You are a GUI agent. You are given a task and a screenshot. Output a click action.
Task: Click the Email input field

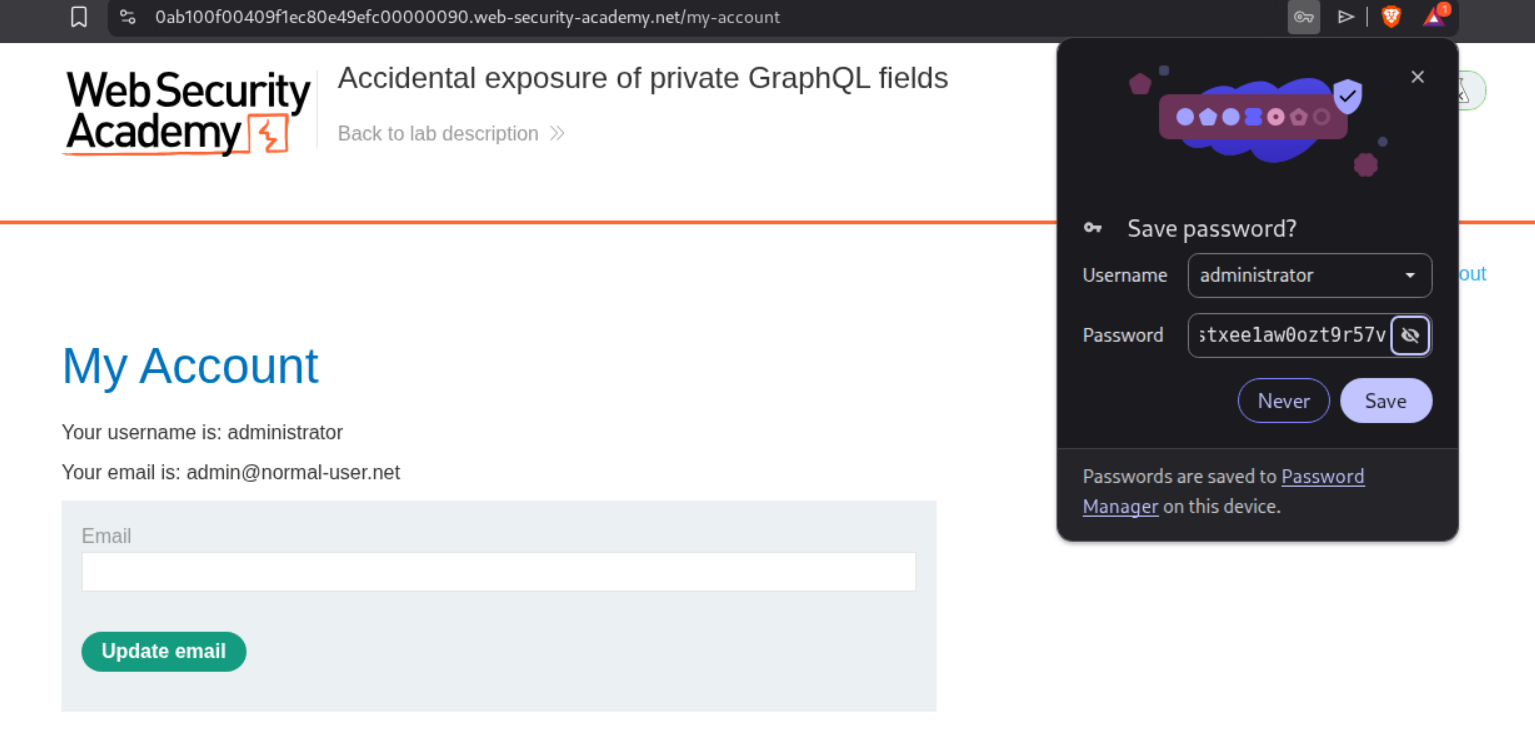coord(498,572)
